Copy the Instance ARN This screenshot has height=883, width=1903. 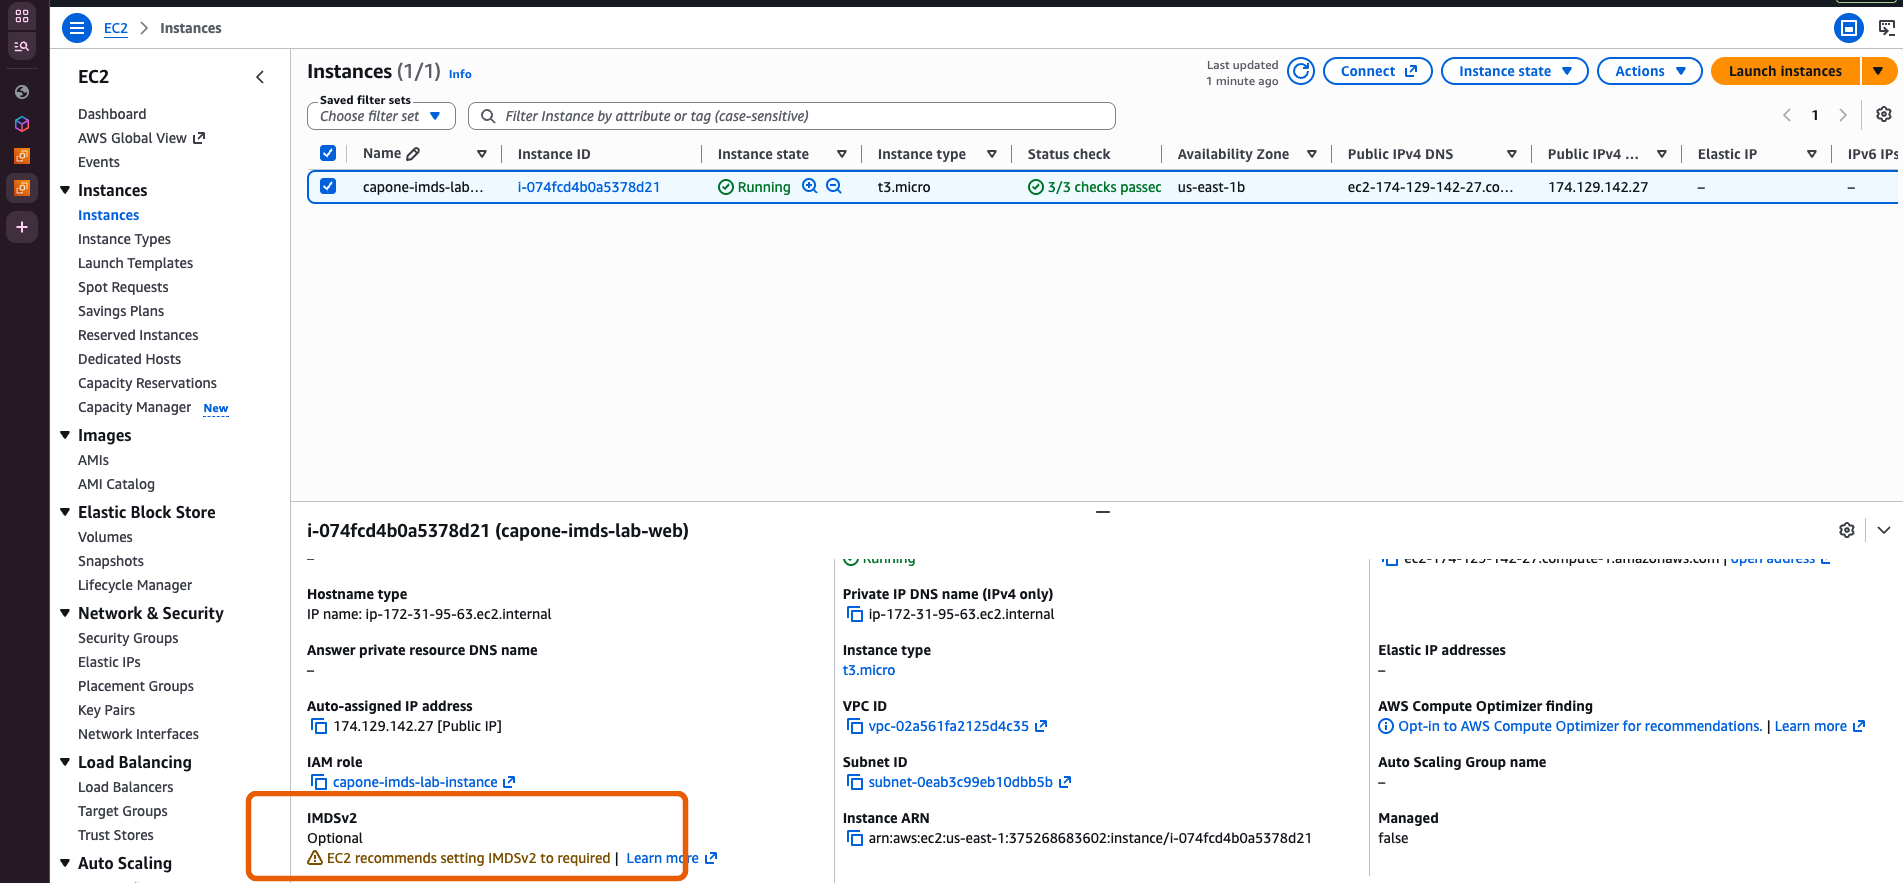[x=855, y=838]
